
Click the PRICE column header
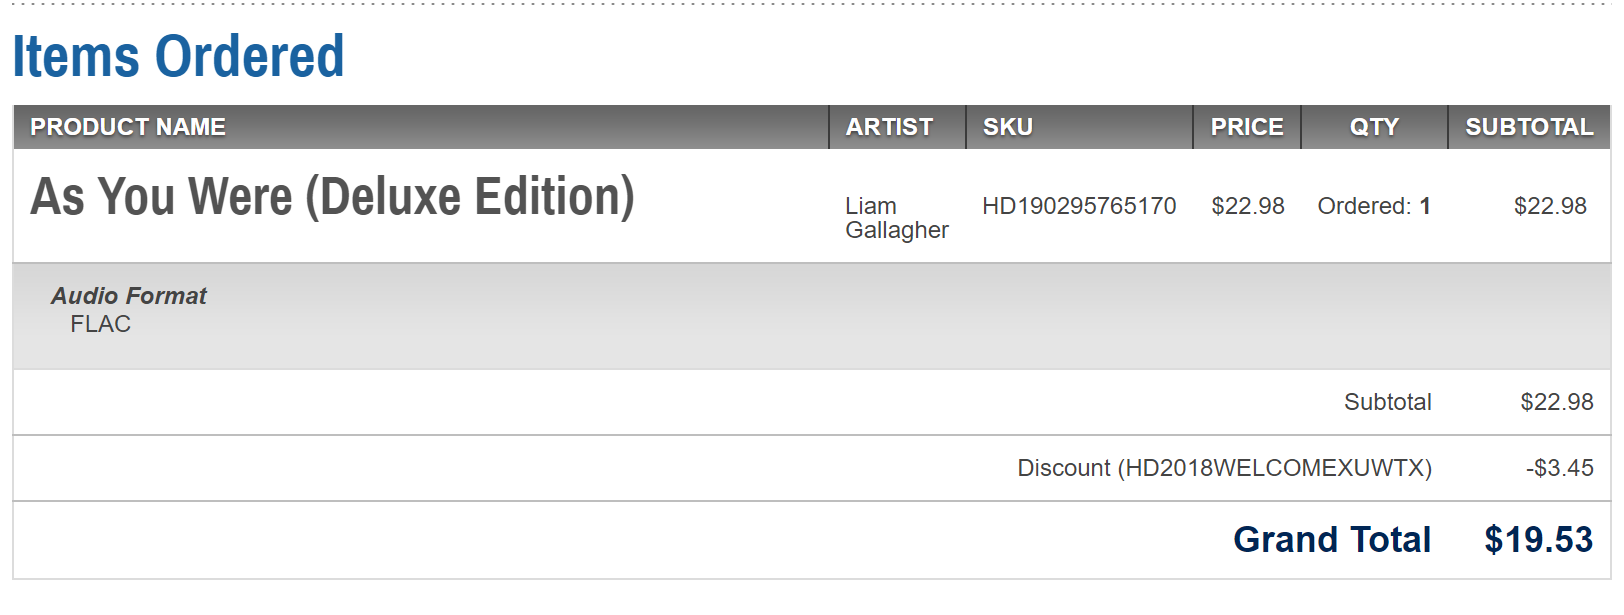click(1247, 127)
